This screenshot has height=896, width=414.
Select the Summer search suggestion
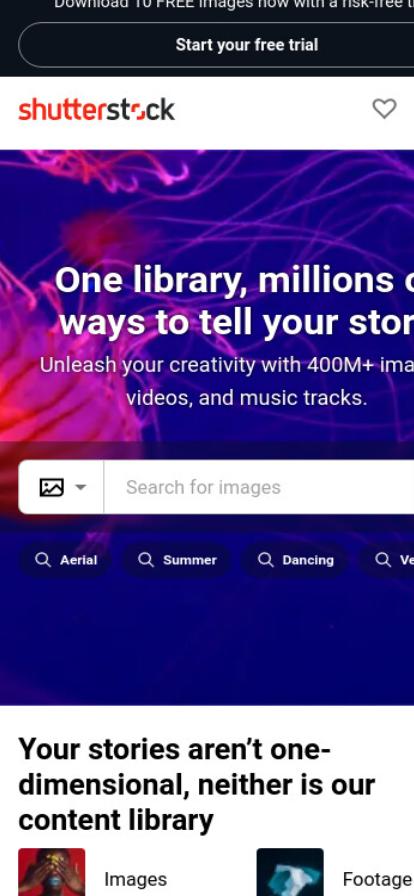(177, 560)
